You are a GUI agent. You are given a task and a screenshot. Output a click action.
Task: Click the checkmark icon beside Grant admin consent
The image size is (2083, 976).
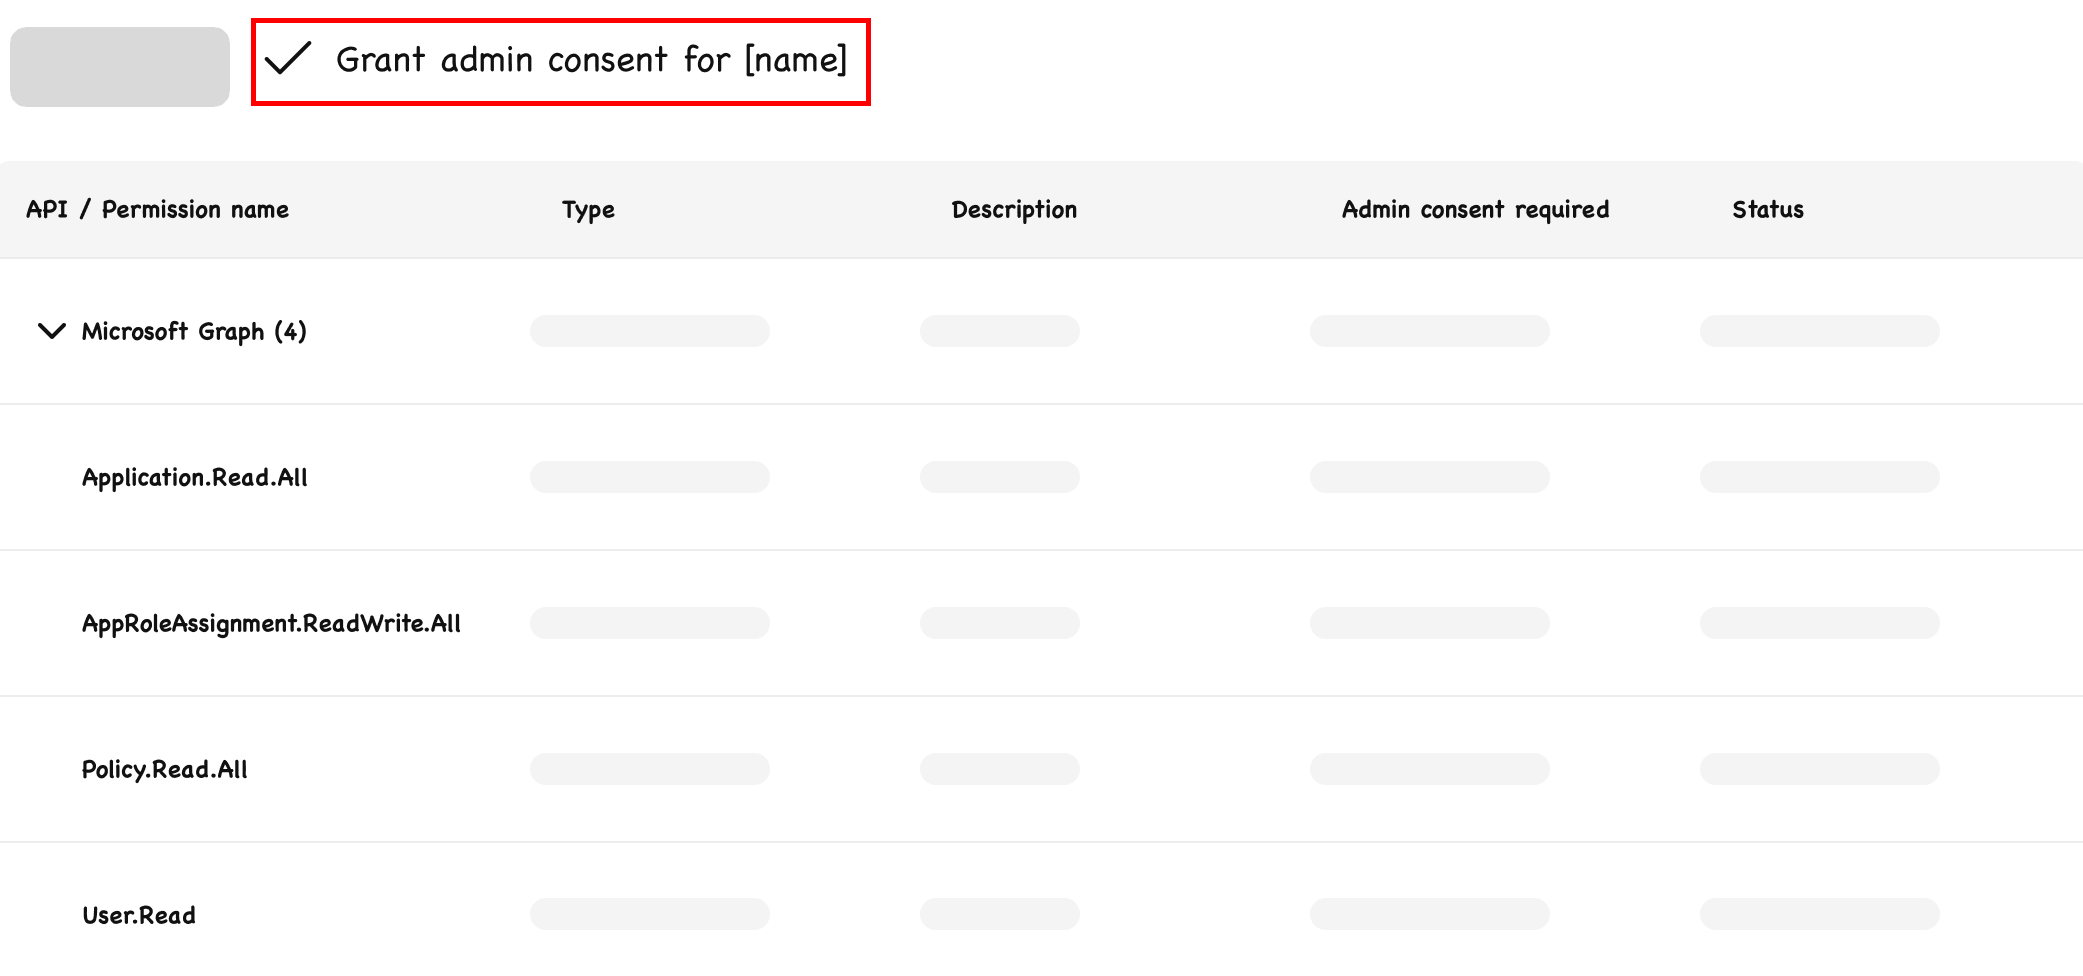(288, 59)
